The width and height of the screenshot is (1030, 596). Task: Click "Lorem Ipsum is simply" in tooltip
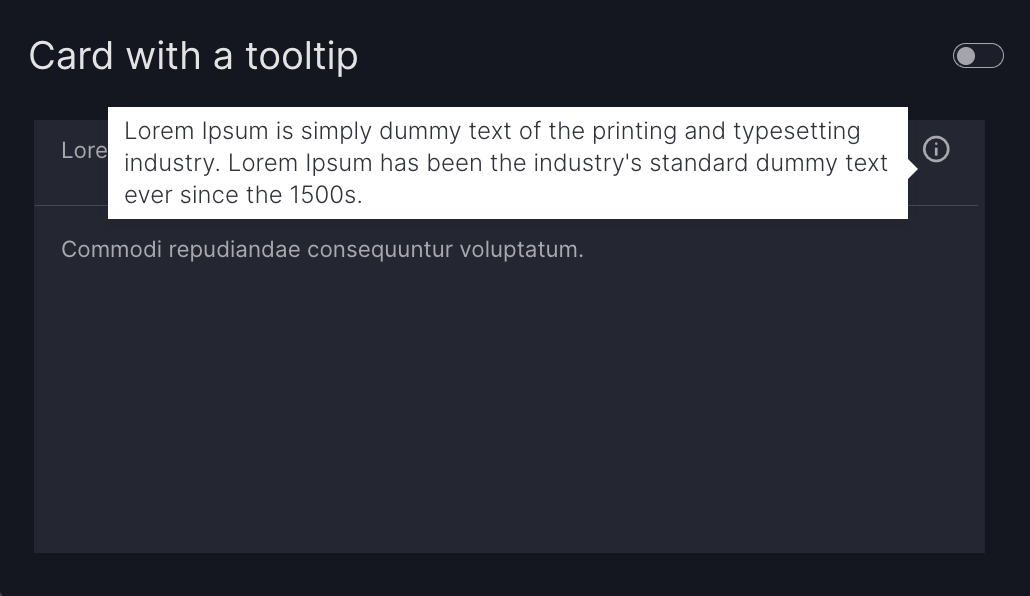point(240,131)
